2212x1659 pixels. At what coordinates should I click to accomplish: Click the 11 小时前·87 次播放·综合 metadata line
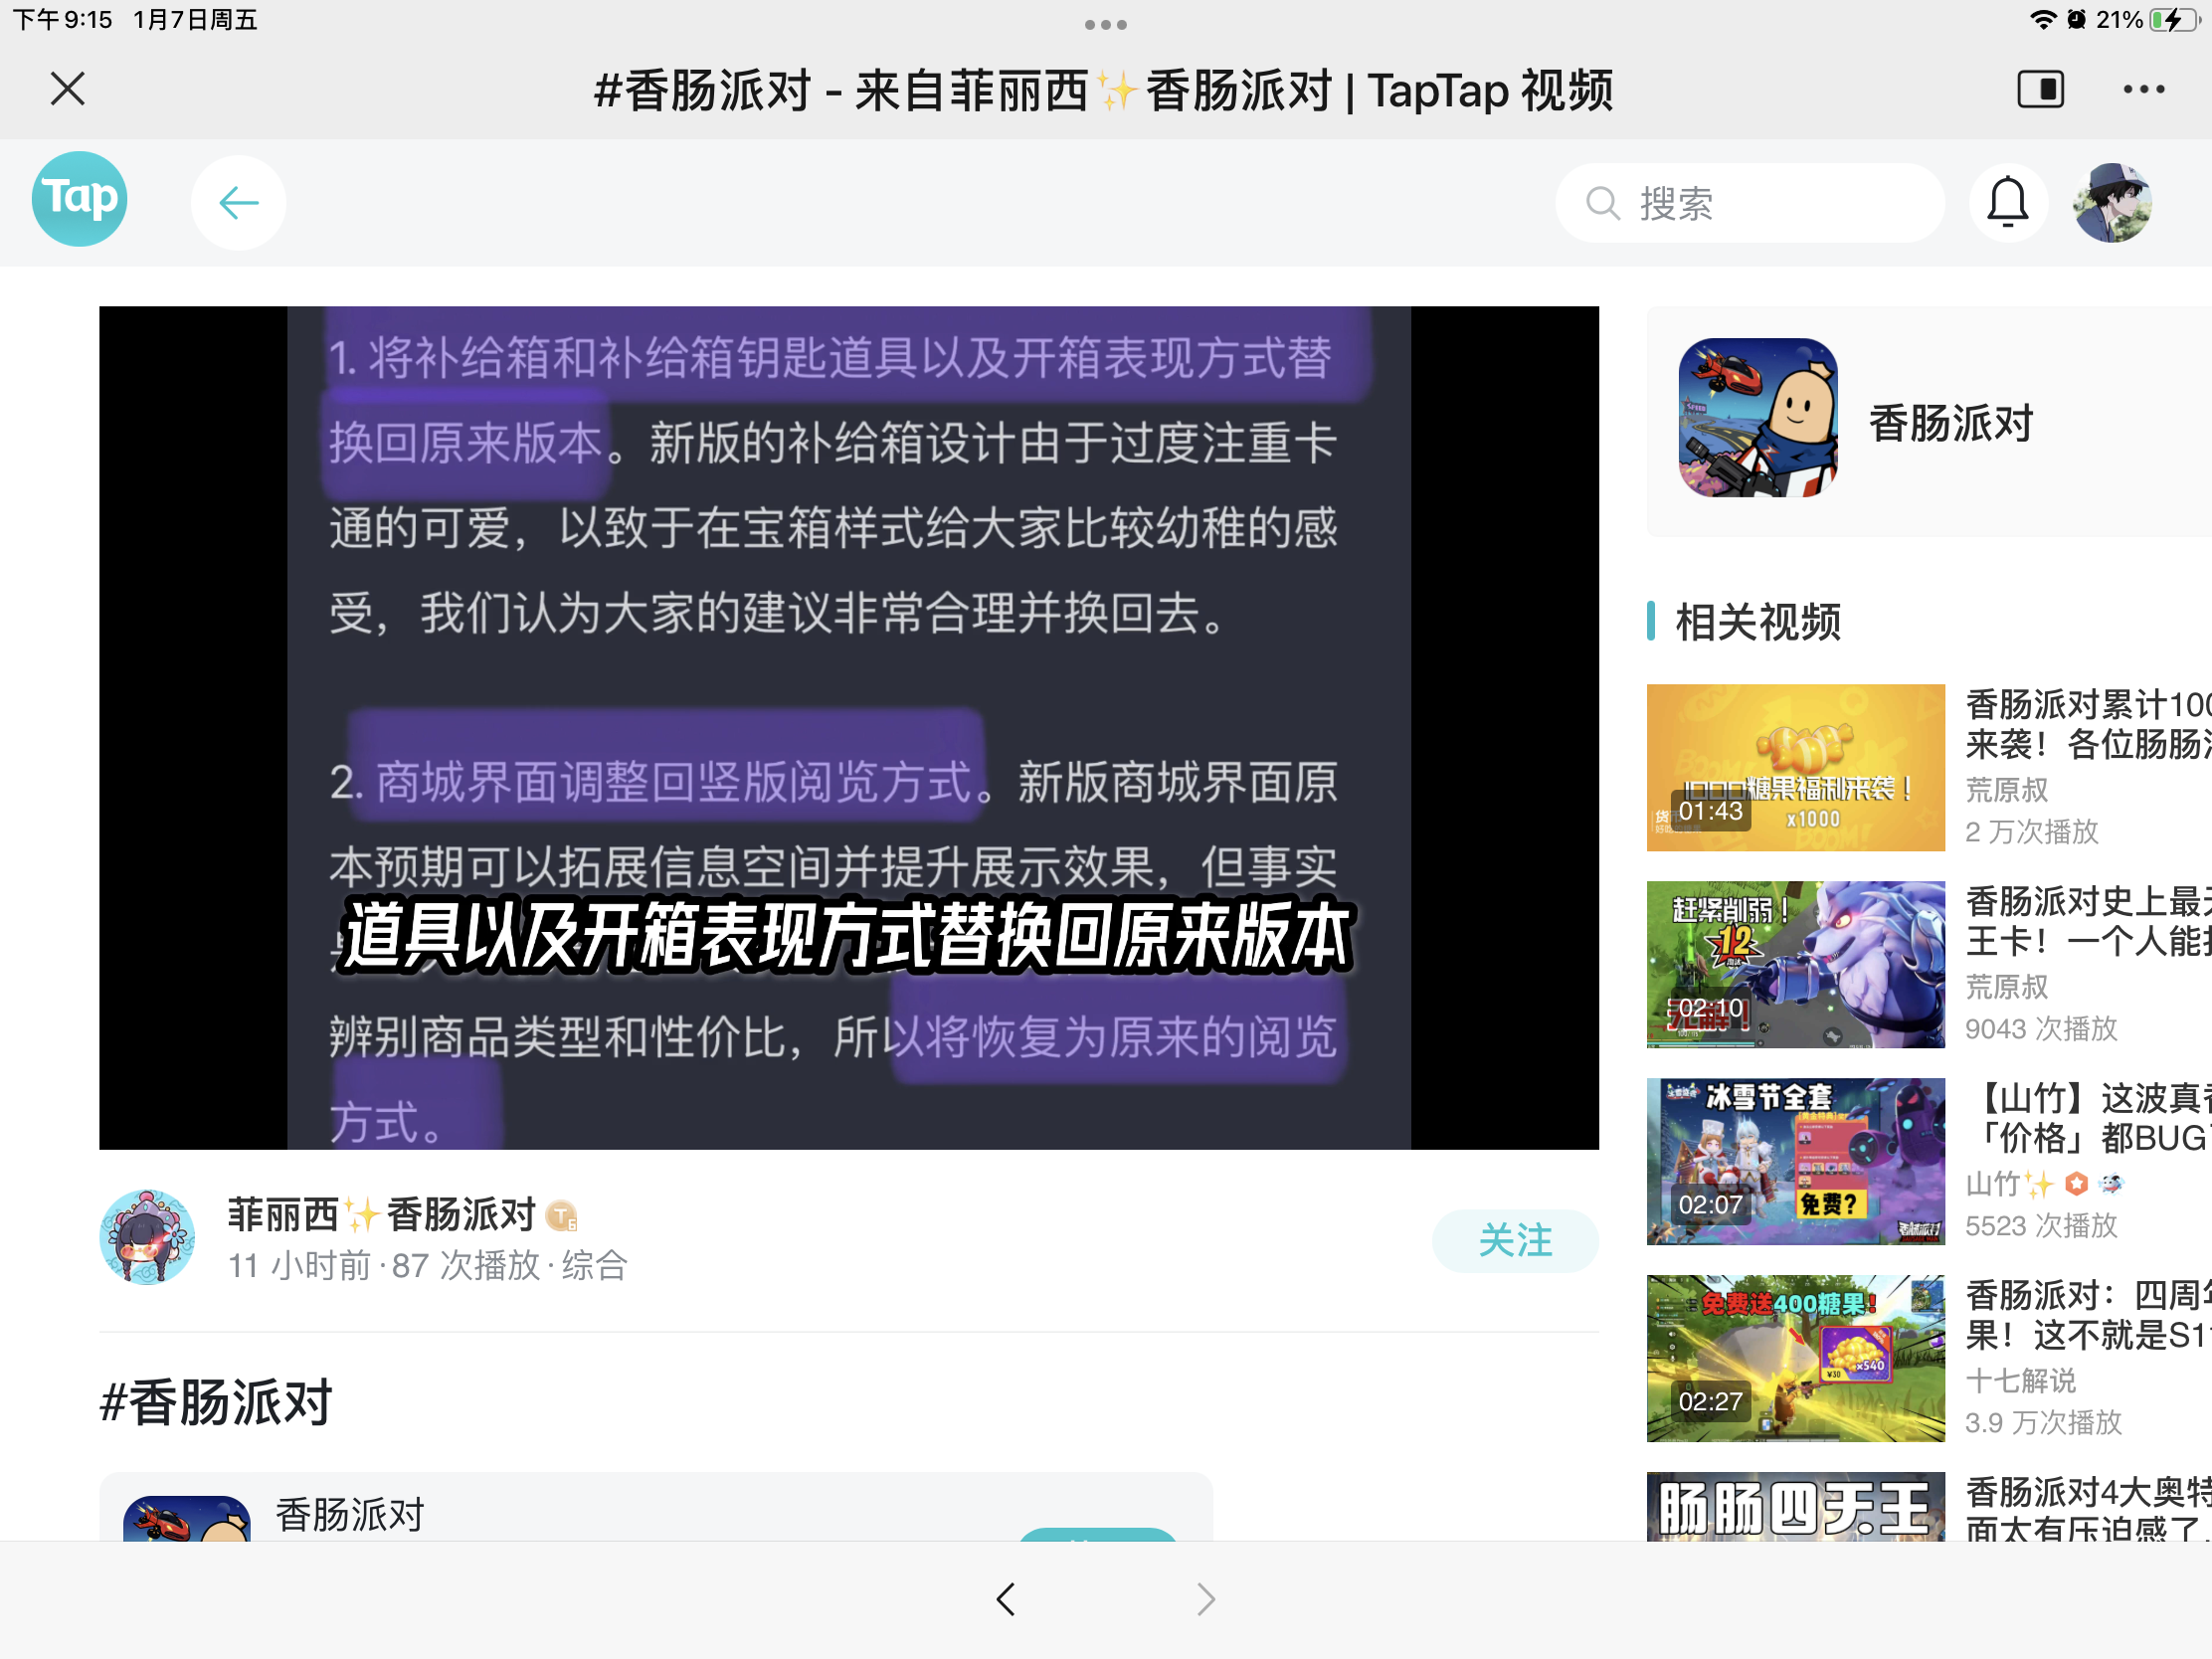[427, 1266]
